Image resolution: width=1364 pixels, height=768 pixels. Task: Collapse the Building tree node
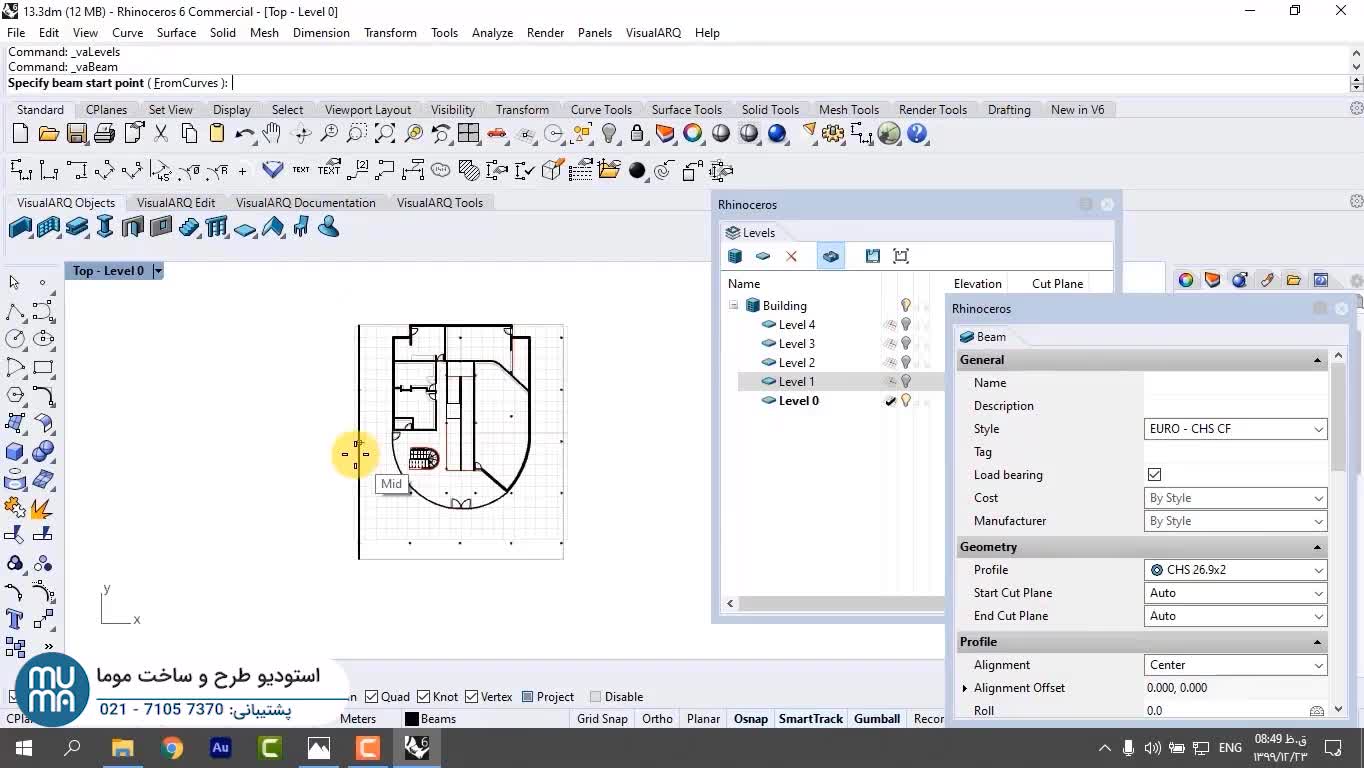click(733, 306)
